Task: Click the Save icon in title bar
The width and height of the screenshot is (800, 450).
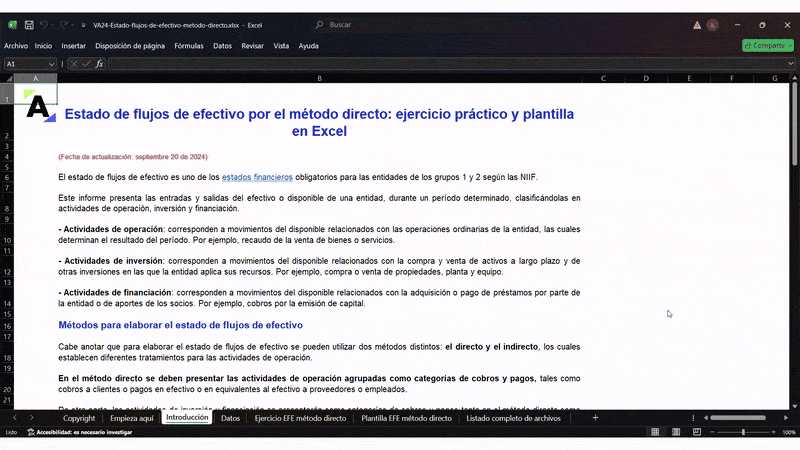Action: [29, 24]
